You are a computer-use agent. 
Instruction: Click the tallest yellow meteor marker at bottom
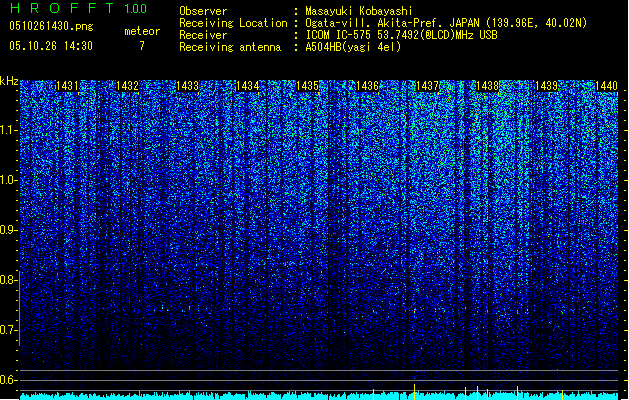[x=414, y=392]
